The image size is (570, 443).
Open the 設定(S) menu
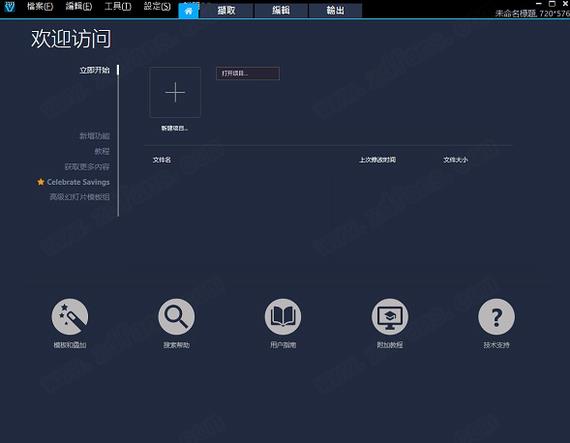click(x=157, y=7)
